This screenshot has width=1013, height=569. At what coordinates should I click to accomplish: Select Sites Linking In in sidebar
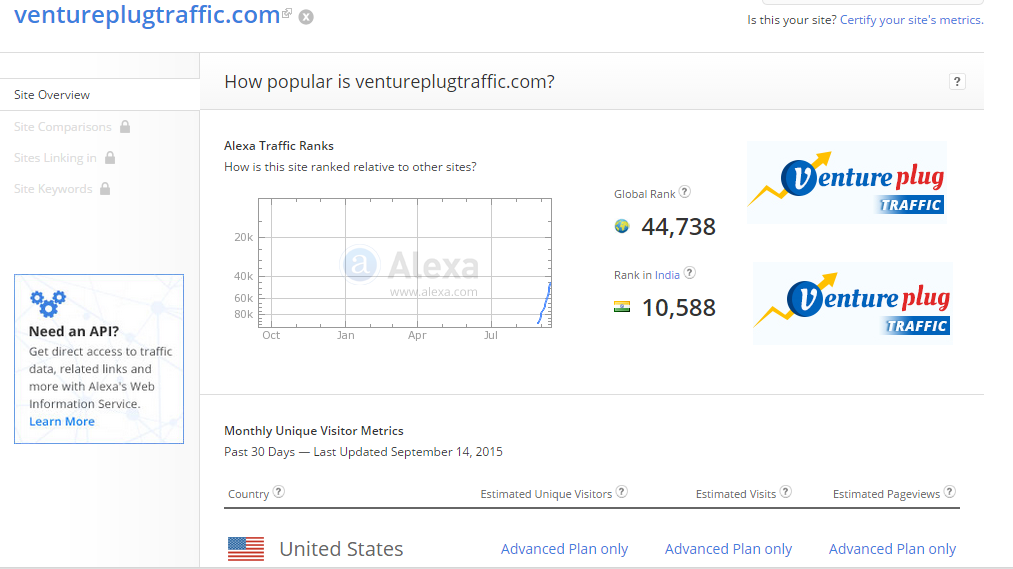point(55,158)
